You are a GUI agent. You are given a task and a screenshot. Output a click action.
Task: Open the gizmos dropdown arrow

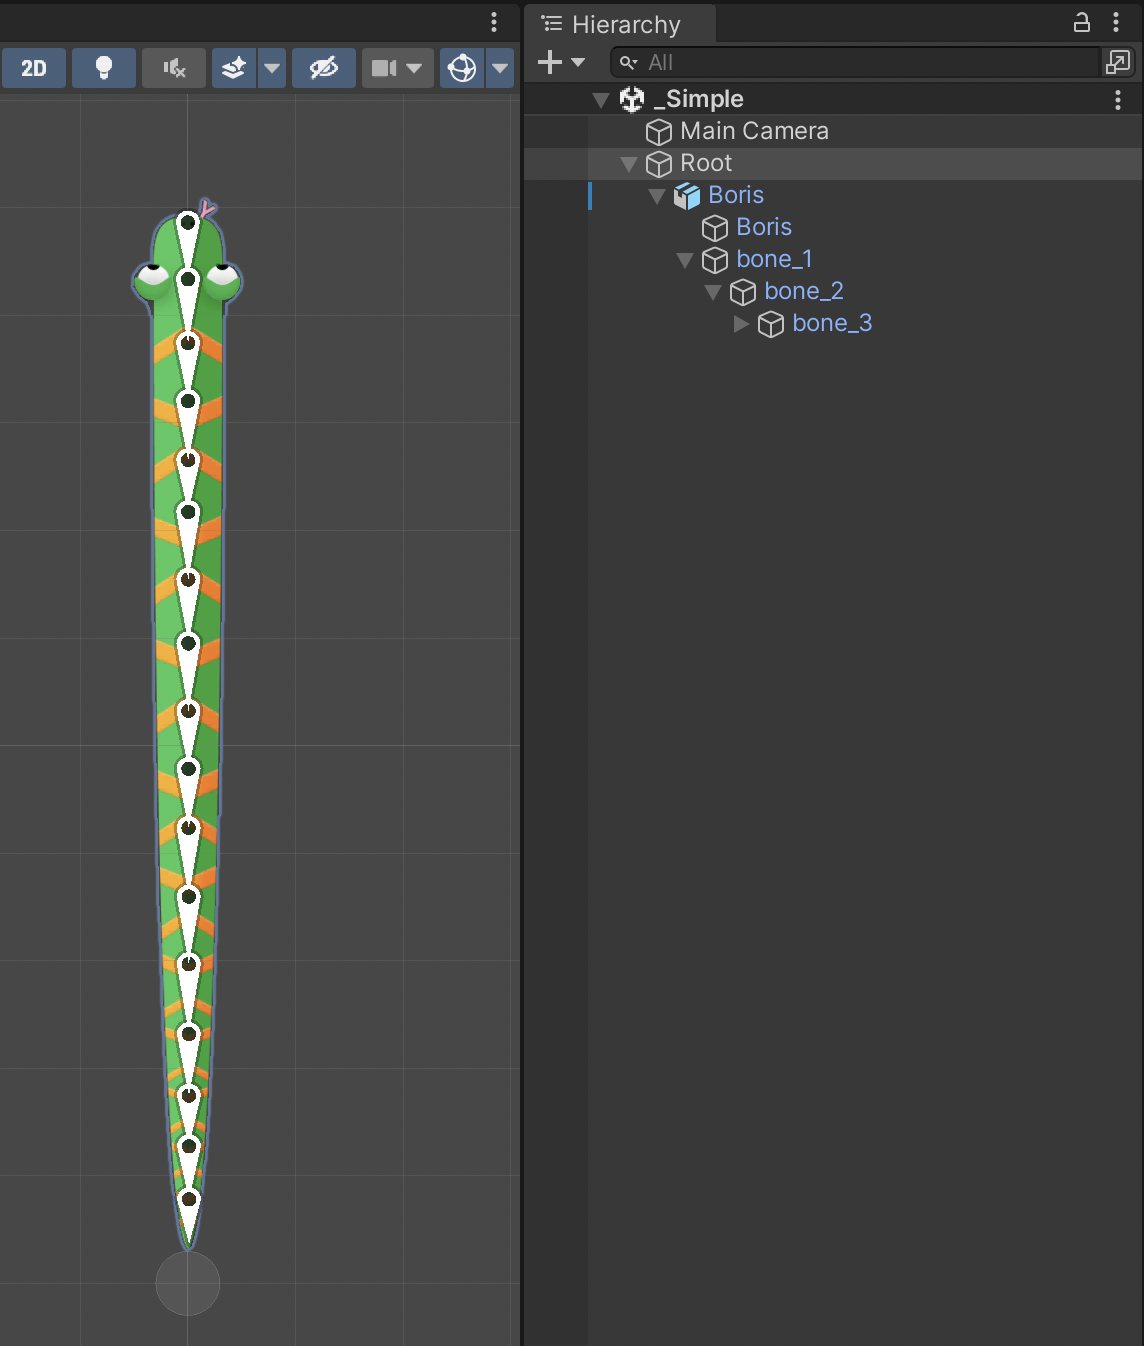coord(500,68)
